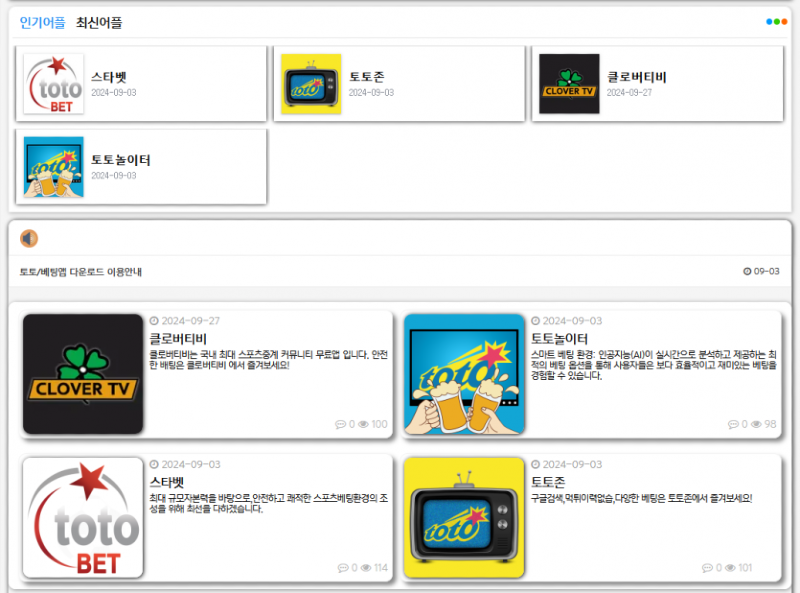
Task: Click the 2024-09-27 date on 클로버티비 post
Action: (x=190, y=321)
